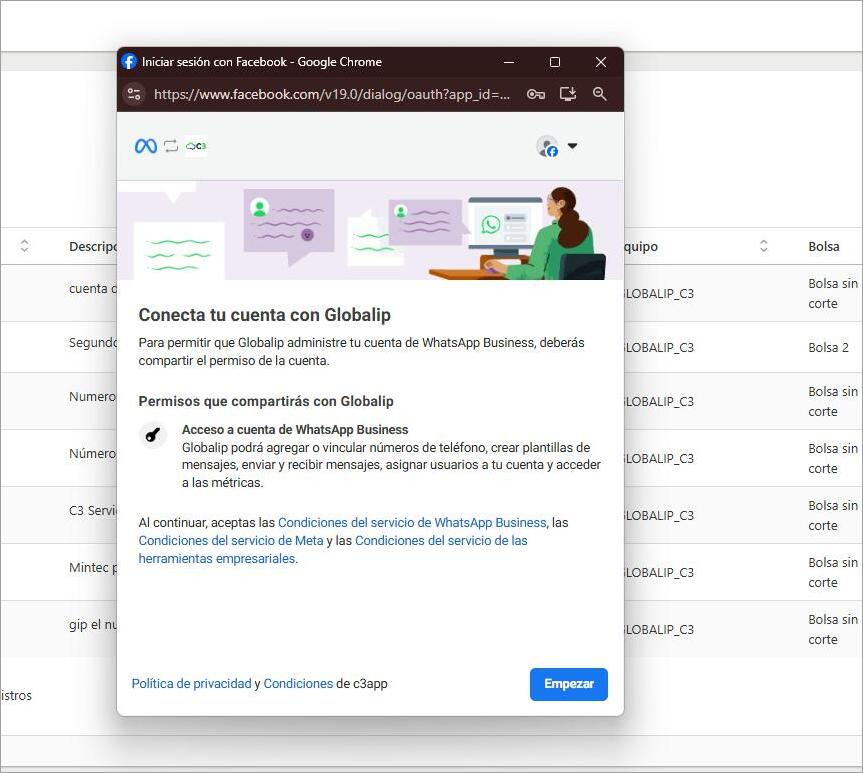
Task: Maximize the Facebook login popup window
Action: (555, 62)
